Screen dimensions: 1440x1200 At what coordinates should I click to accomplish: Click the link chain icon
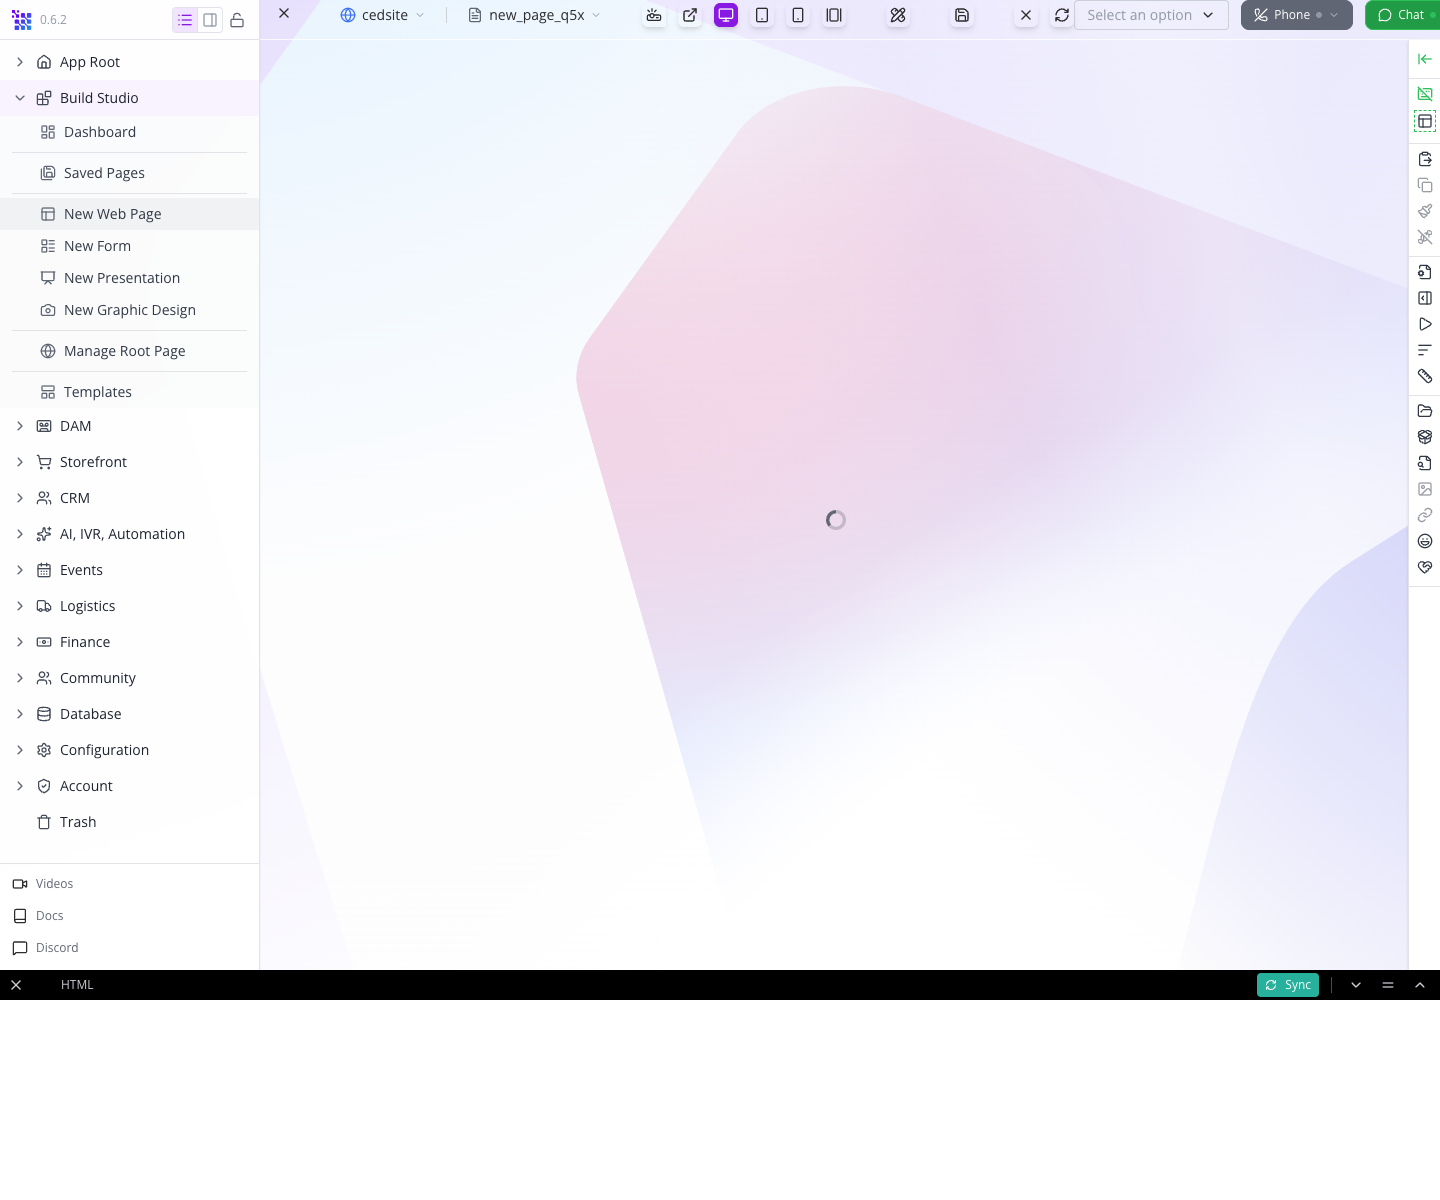[x=1425, y=515]
